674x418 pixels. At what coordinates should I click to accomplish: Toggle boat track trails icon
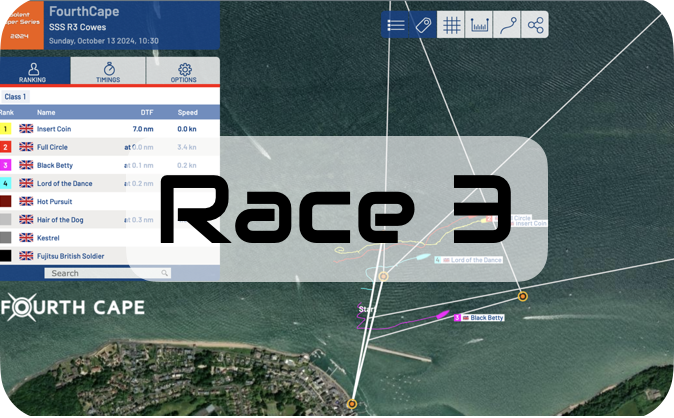pos(508,26)
